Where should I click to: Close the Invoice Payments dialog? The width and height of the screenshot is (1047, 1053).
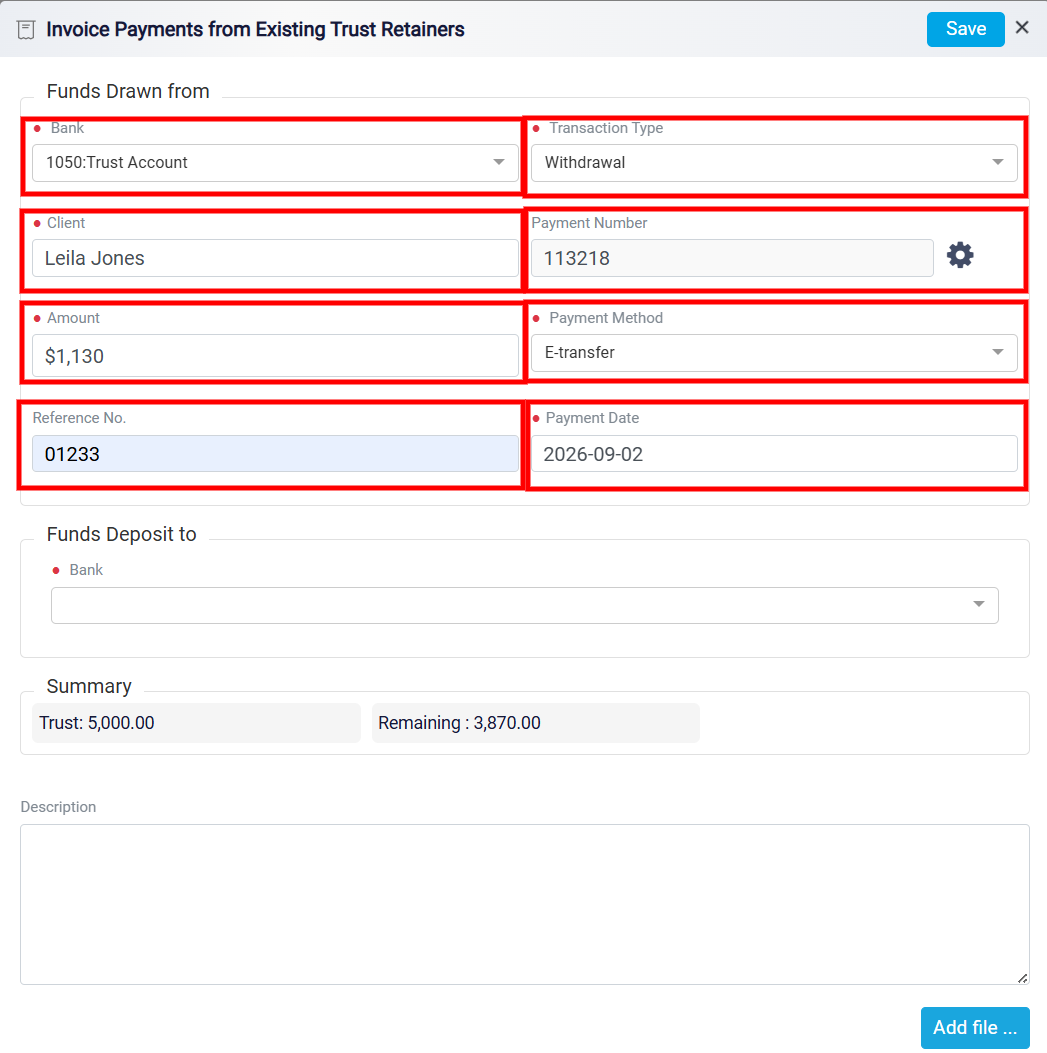click(1021, 28)
